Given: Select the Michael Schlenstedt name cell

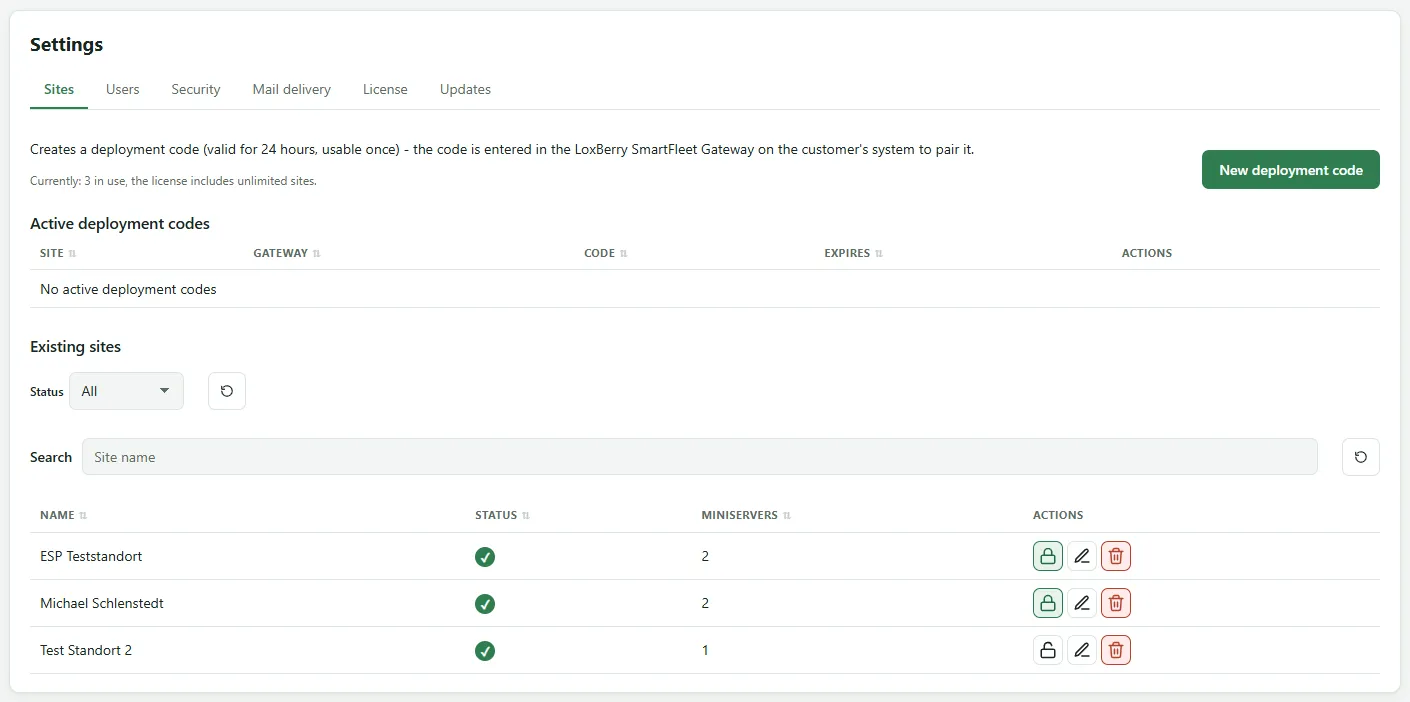Looking at the screenshot, I should (x=102, y=603).
